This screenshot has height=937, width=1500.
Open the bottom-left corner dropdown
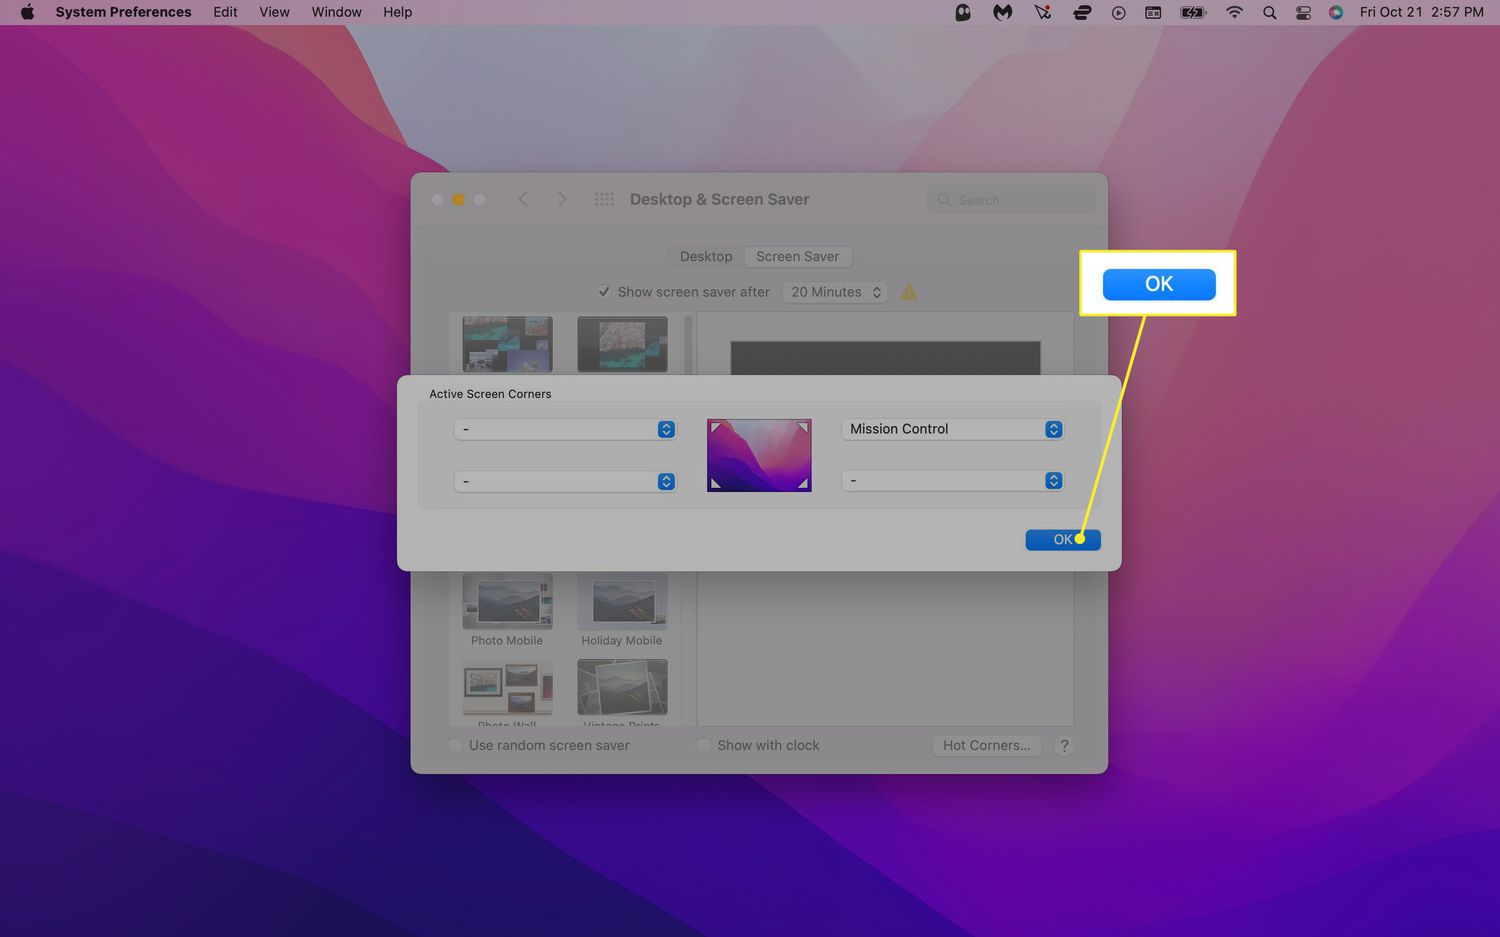(x=565, y=481)
